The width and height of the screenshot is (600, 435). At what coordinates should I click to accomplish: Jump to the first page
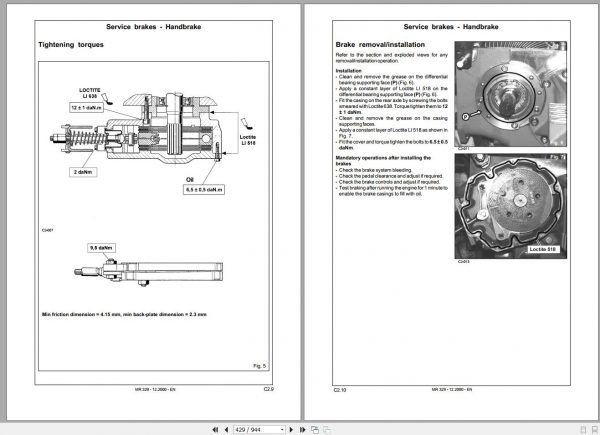[x=215, y=430]
